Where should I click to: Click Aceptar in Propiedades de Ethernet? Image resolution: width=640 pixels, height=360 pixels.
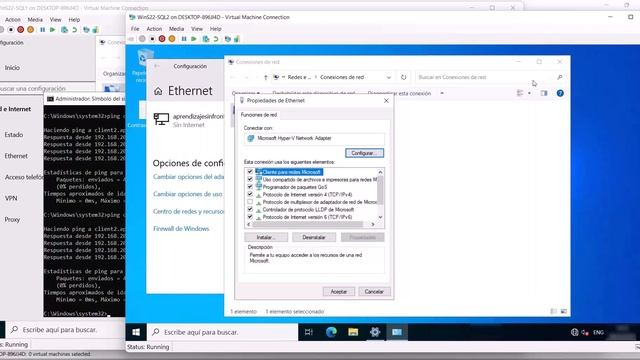tap(338, 291)
